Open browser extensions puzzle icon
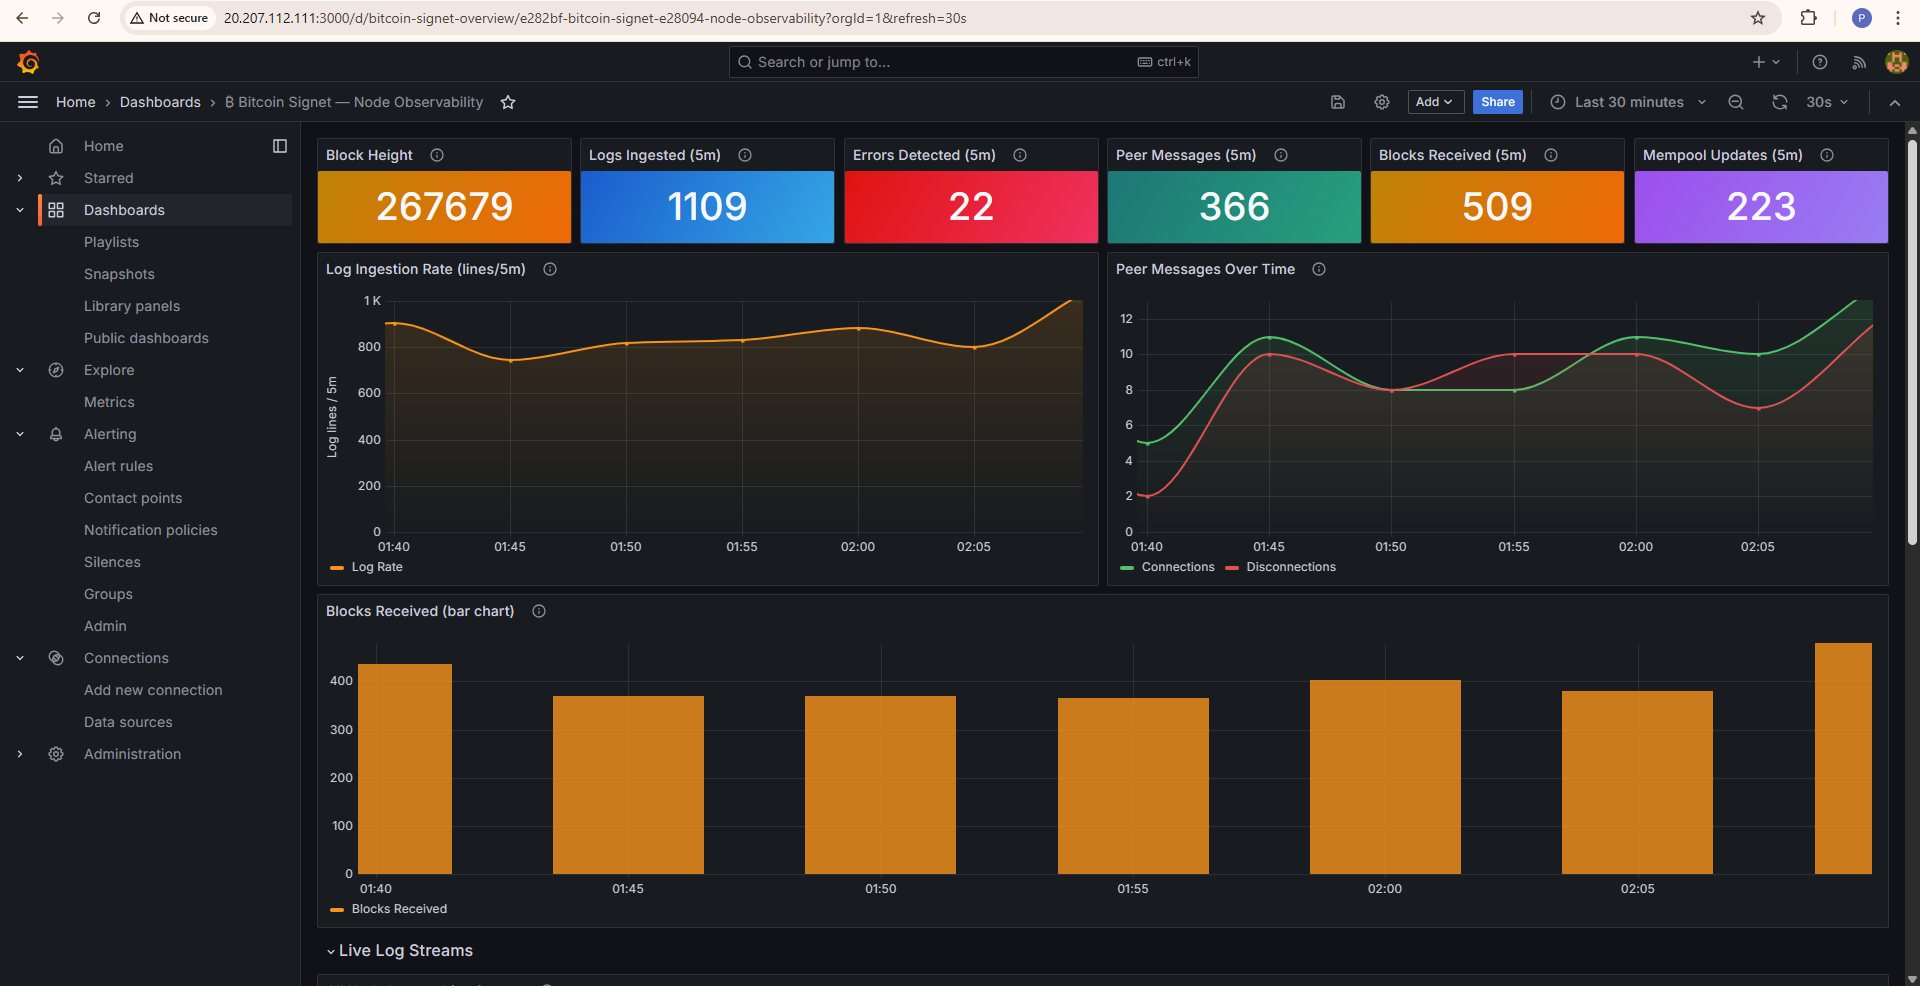Image resolution: width=1920 pixels, height=986 pixels. pyautogui.click(x=1809, y=18)
